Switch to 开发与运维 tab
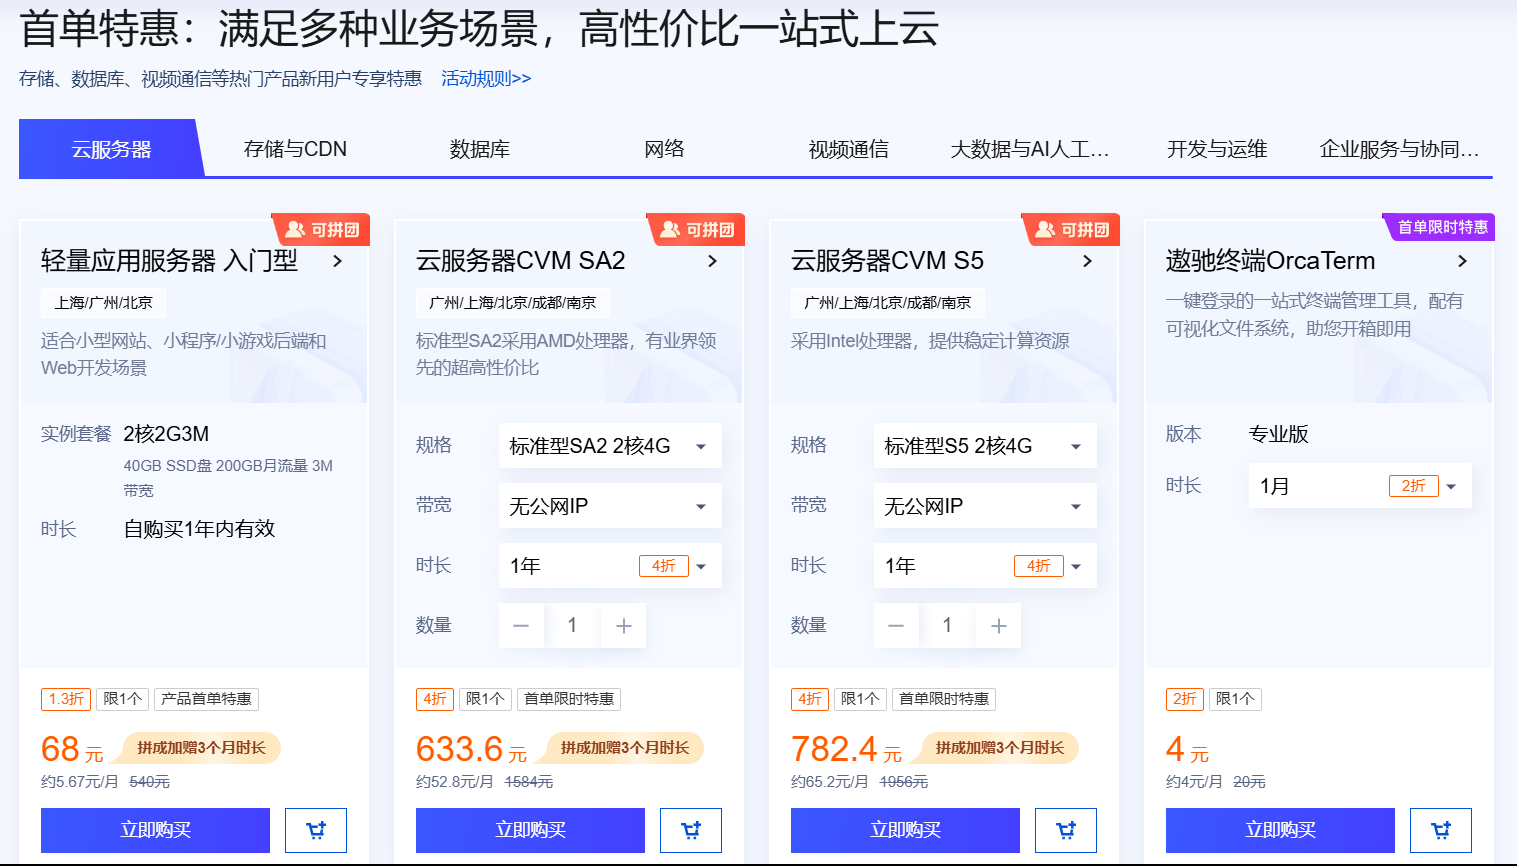This screenshot has width=1517, height=866. click(x=1217, y=149)
